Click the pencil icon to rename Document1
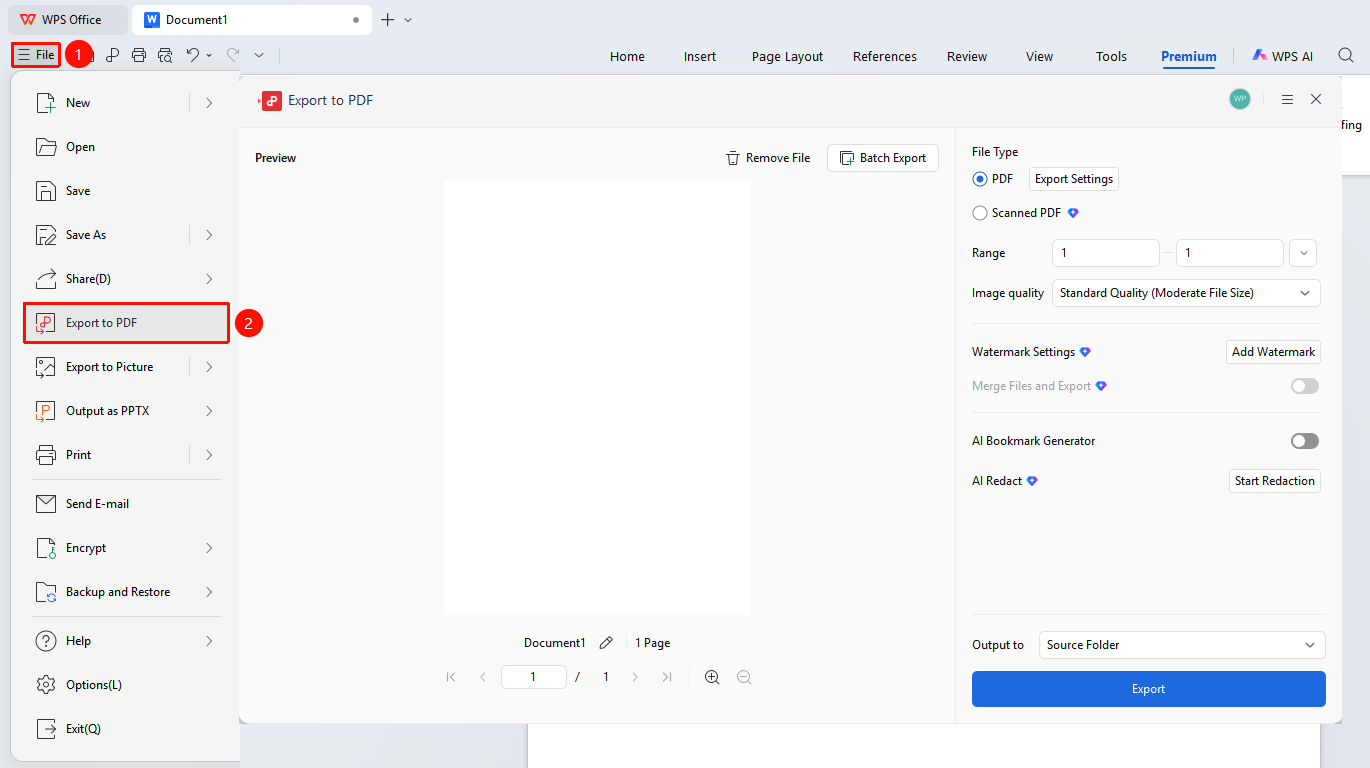This screenshot has width=1370, height=768. pos(606,643)
